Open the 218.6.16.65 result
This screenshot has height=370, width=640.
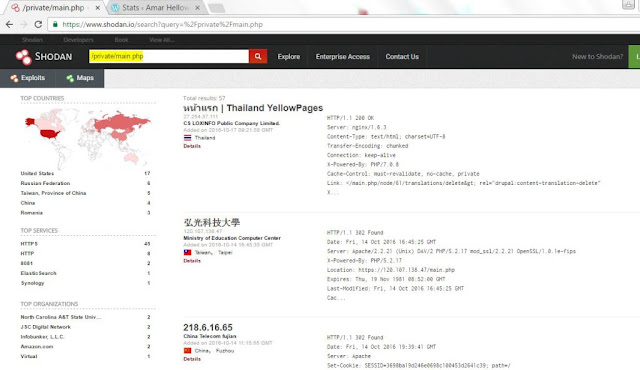point(208,328)
